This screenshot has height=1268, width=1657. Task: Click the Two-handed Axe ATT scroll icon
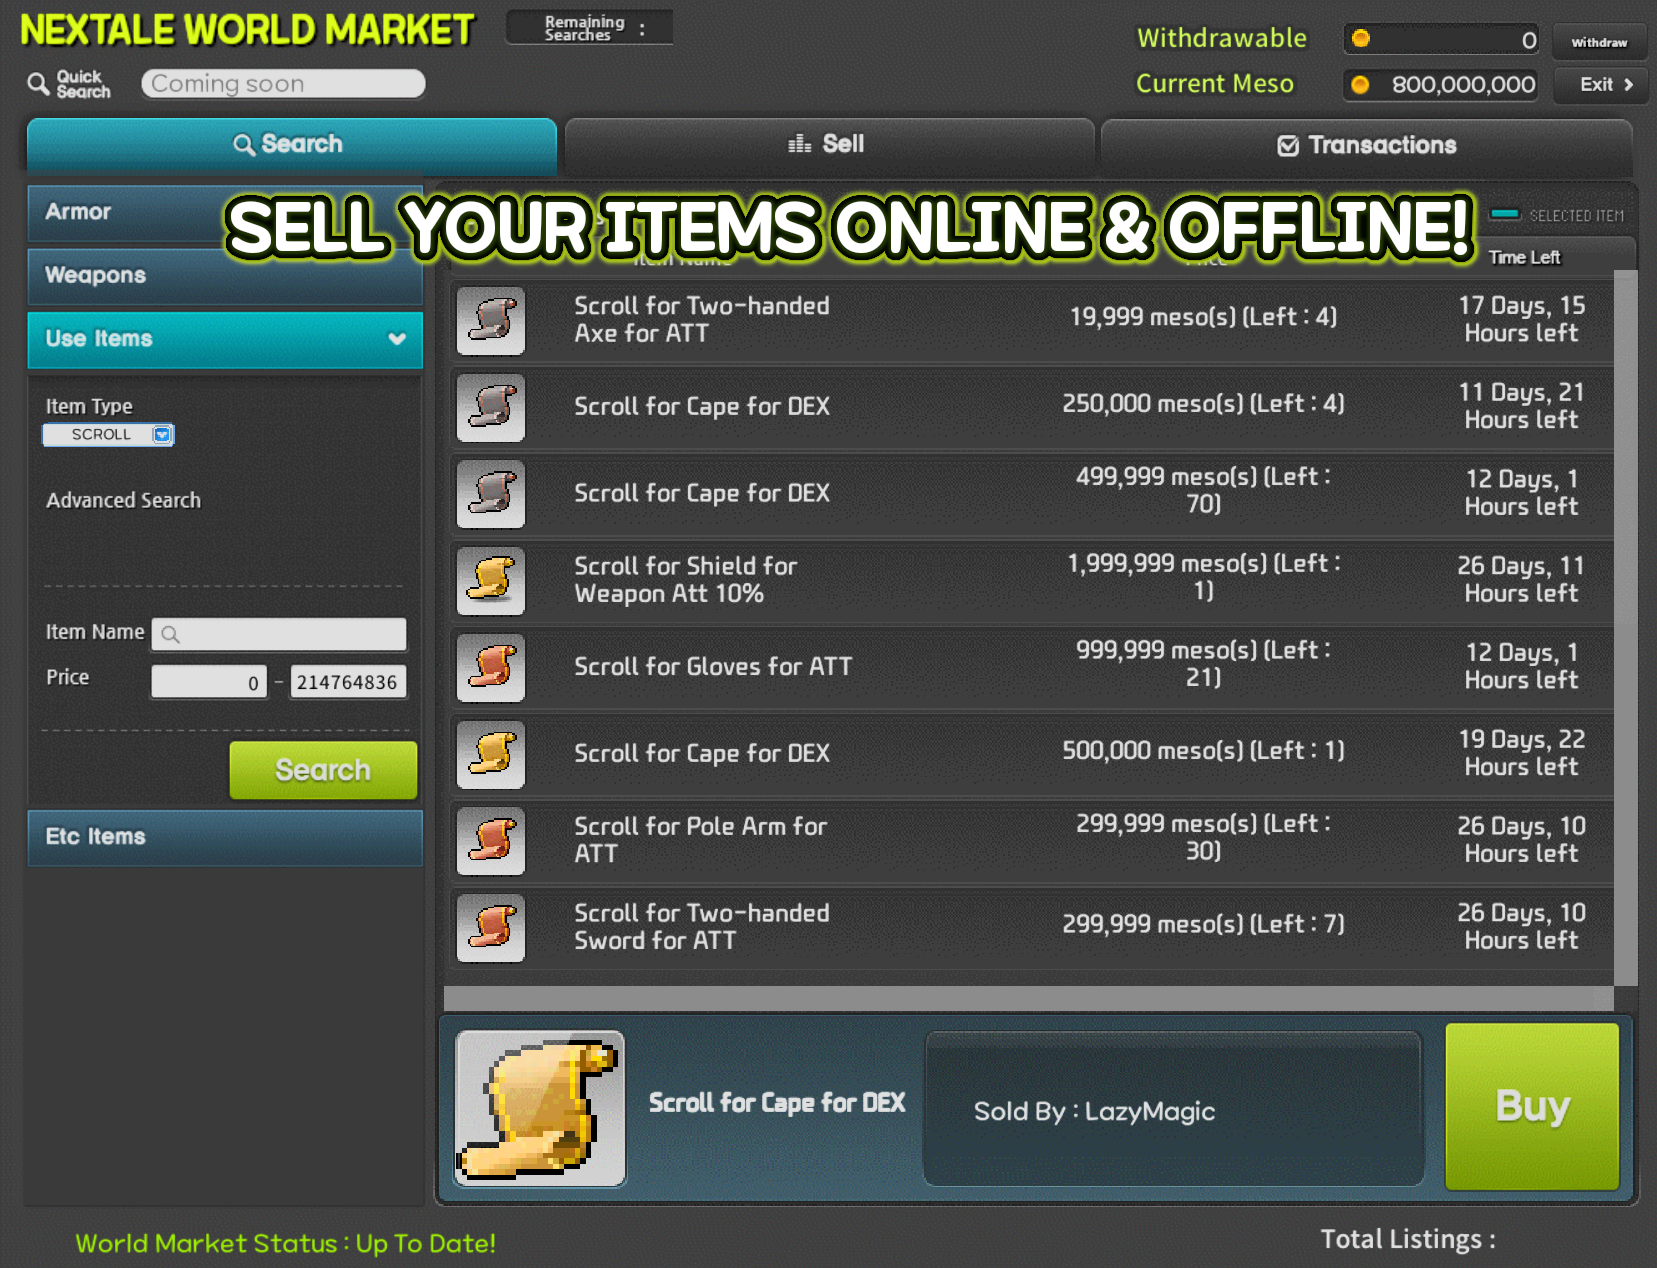click(490, 321)
